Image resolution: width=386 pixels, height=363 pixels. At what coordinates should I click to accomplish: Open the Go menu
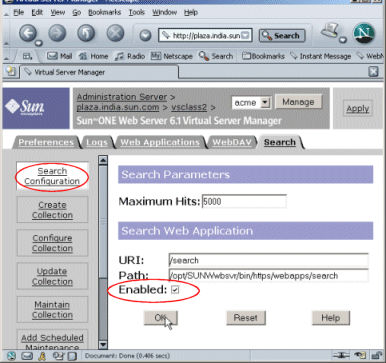point(77,12)
